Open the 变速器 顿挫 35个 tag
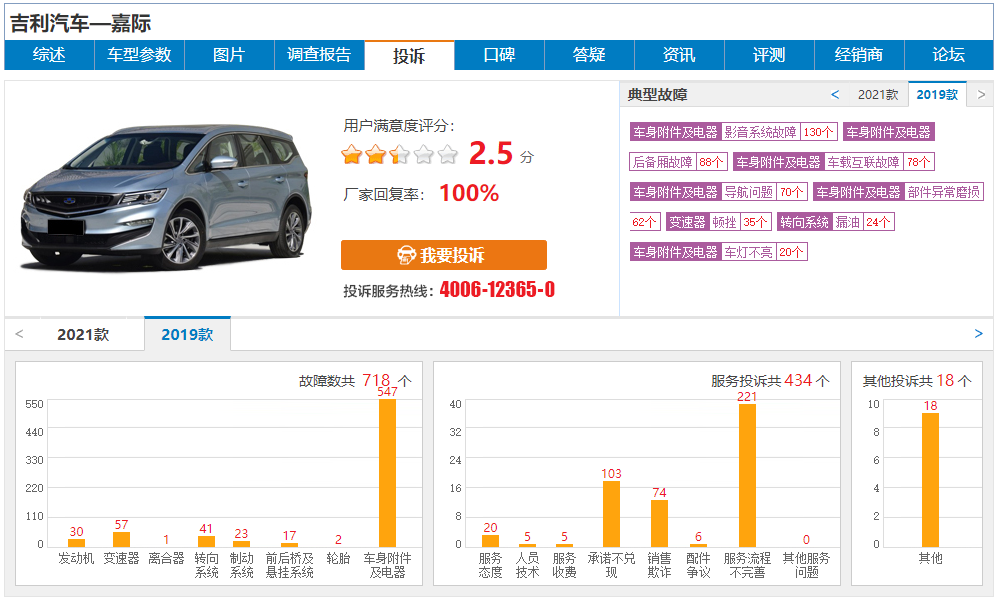 (719, 222)
